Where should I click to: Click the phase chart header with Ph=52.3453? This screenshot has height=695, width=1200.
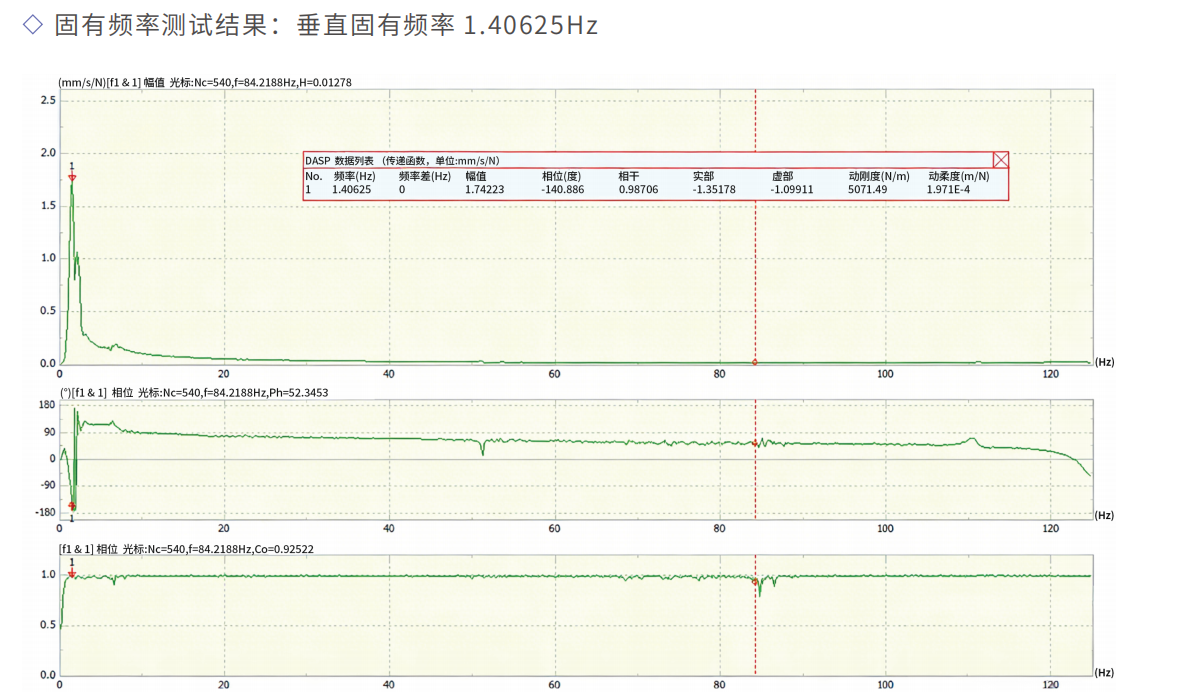tap(194, 393)
